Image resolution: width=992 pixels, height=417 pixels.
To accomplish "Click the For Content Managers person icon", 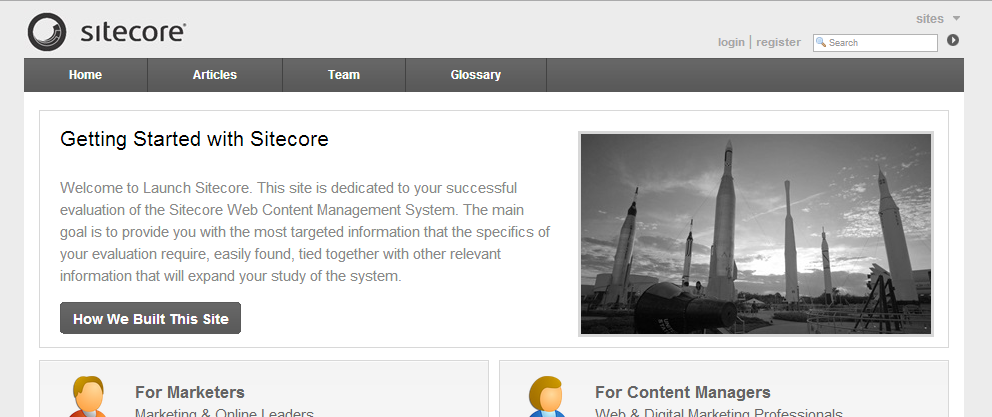I will click(x=546, y=397).
